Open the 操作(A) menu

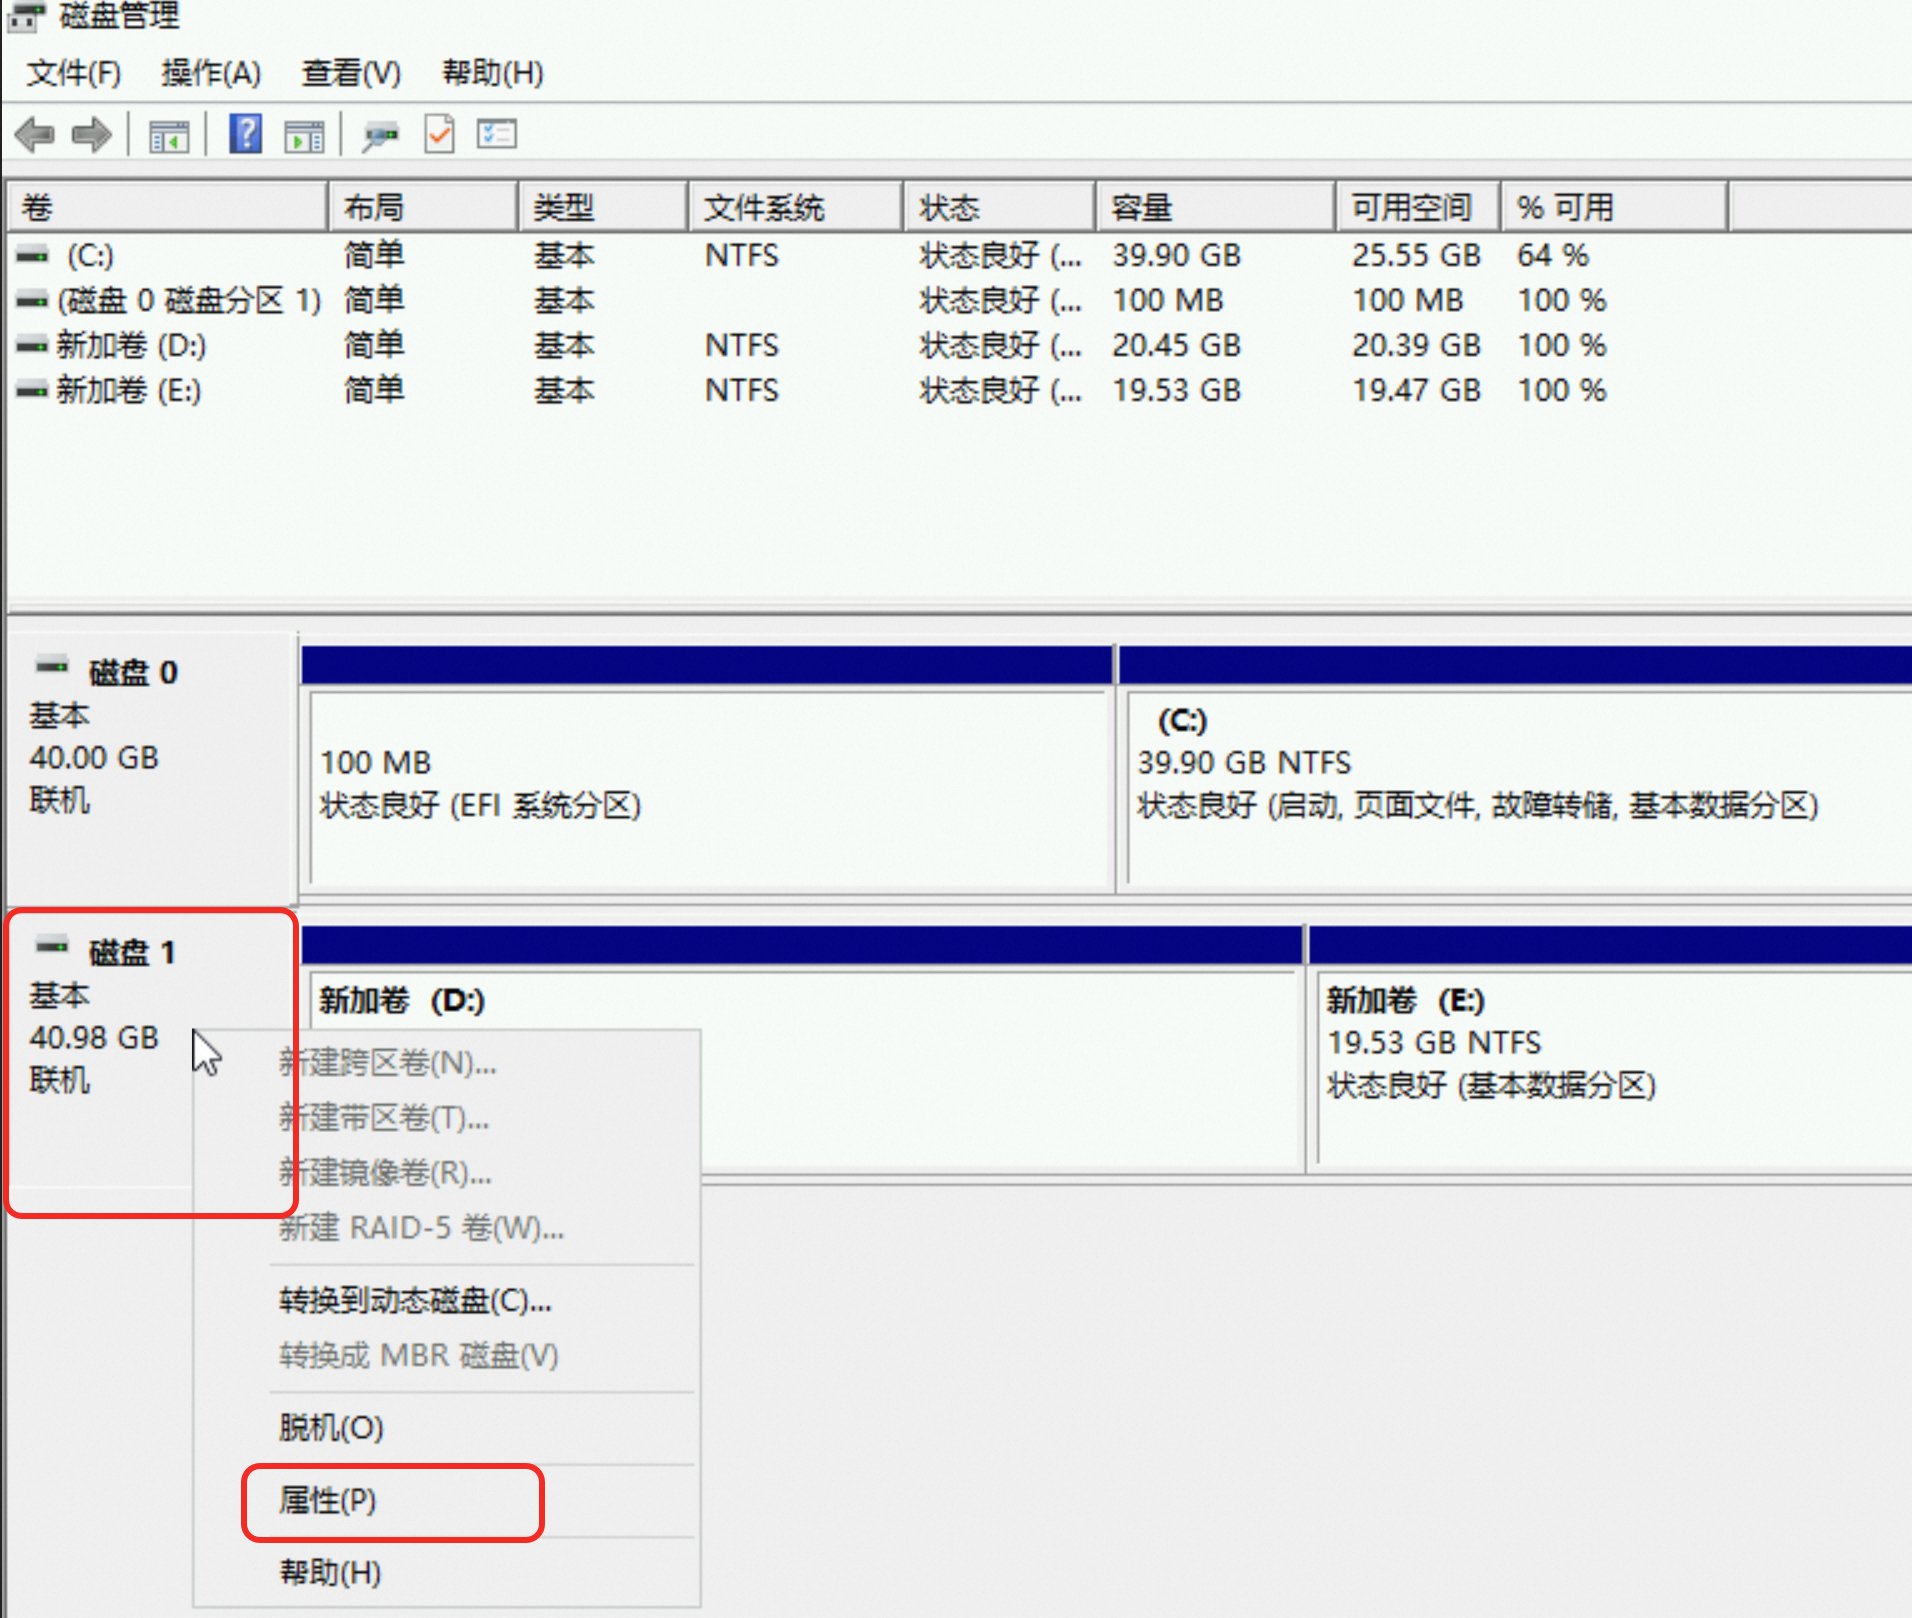click(211, 73)
